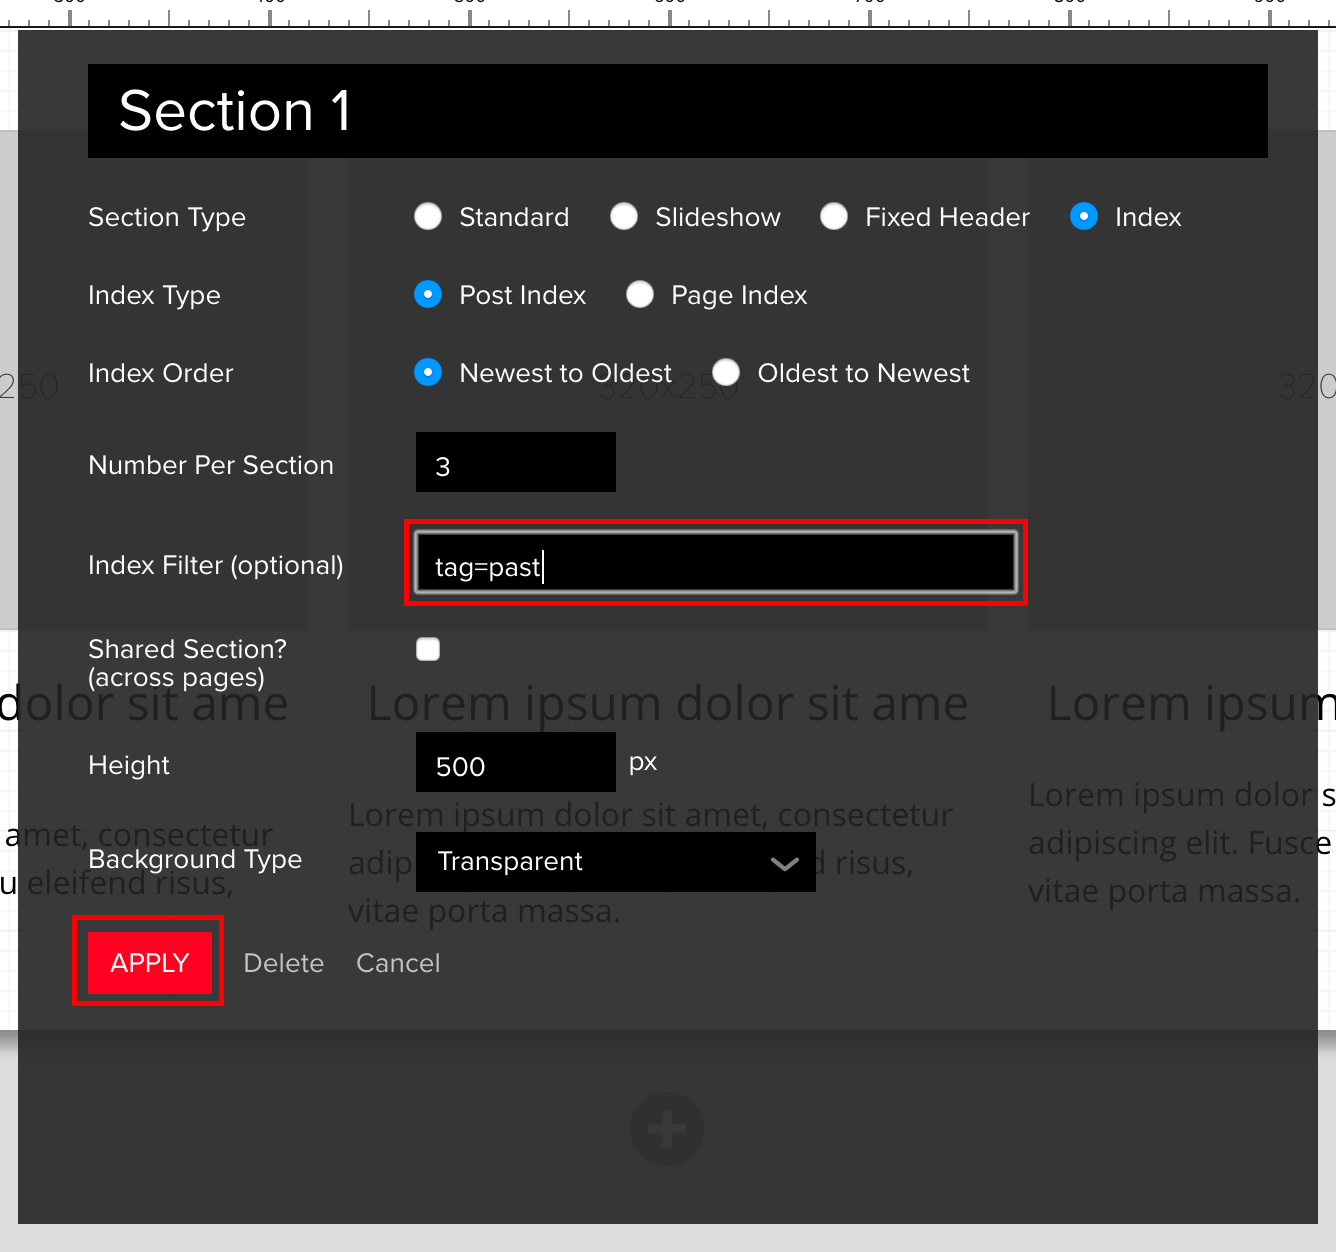Set index order to Oldest to Newest
The width and height of the screenshot is (1336, 1252).
click(x=727, y=373)
